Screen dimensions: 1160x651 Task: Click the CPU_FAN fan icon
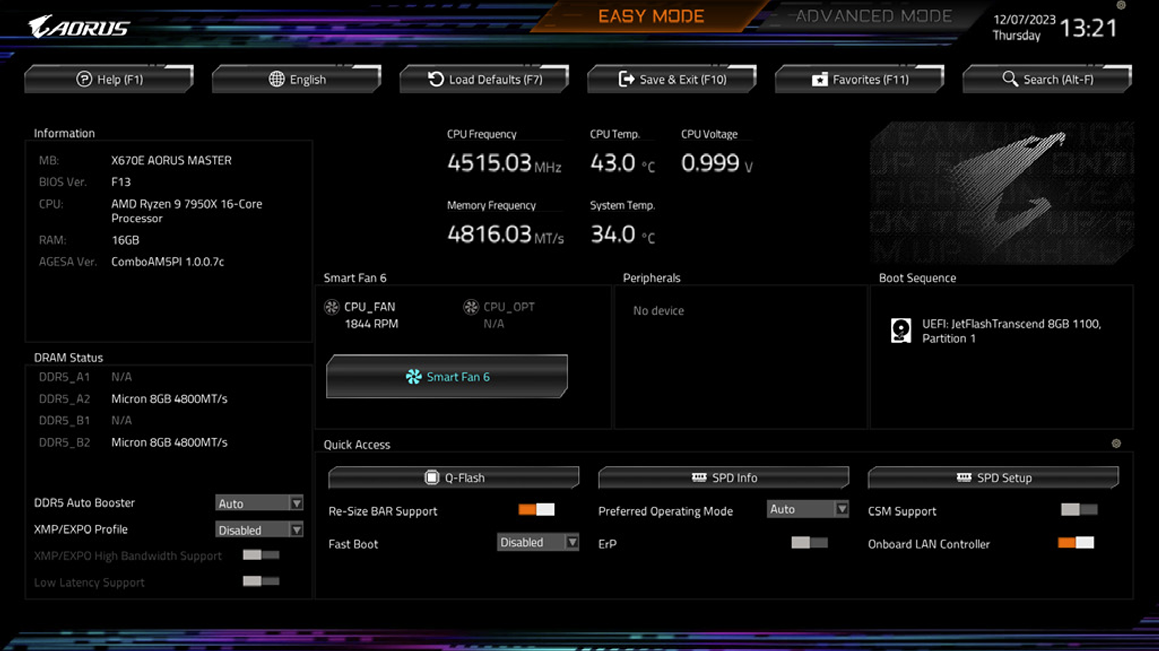pos(332,308)
